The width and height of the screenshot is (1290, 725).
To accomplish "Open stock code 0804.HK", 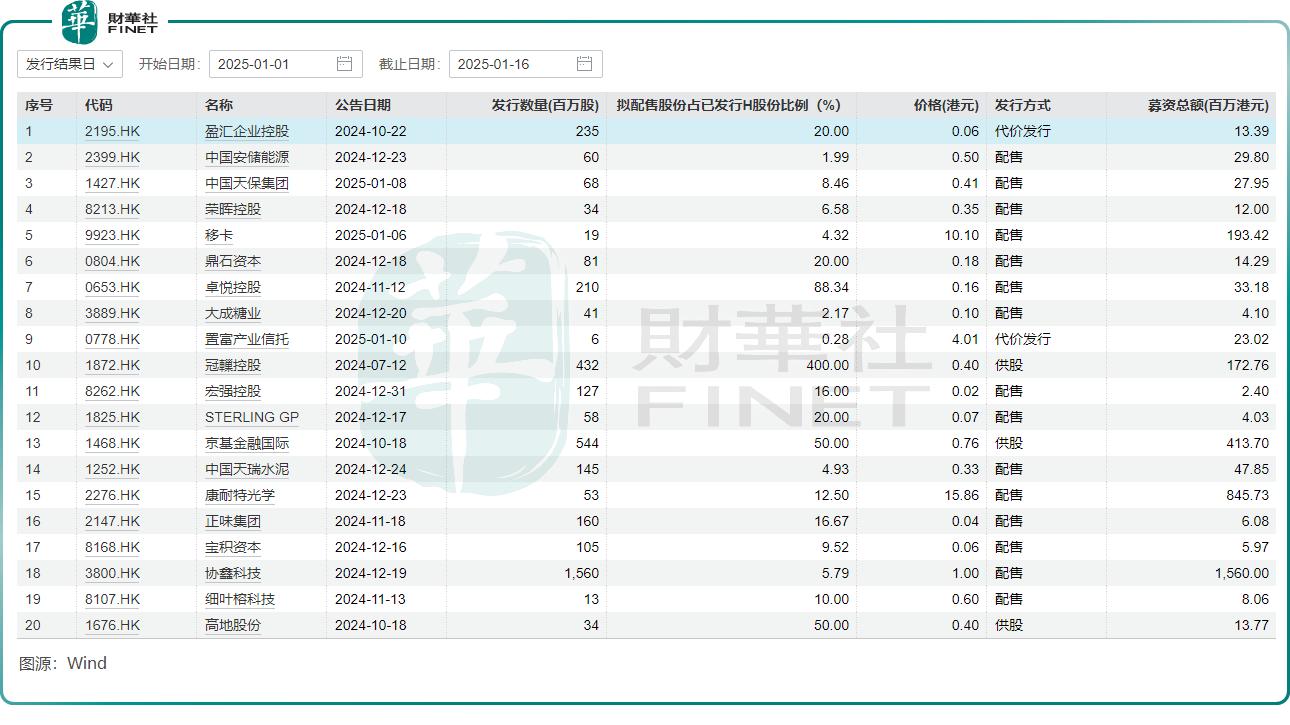I will pyautogui.click(x=113, y=261).
